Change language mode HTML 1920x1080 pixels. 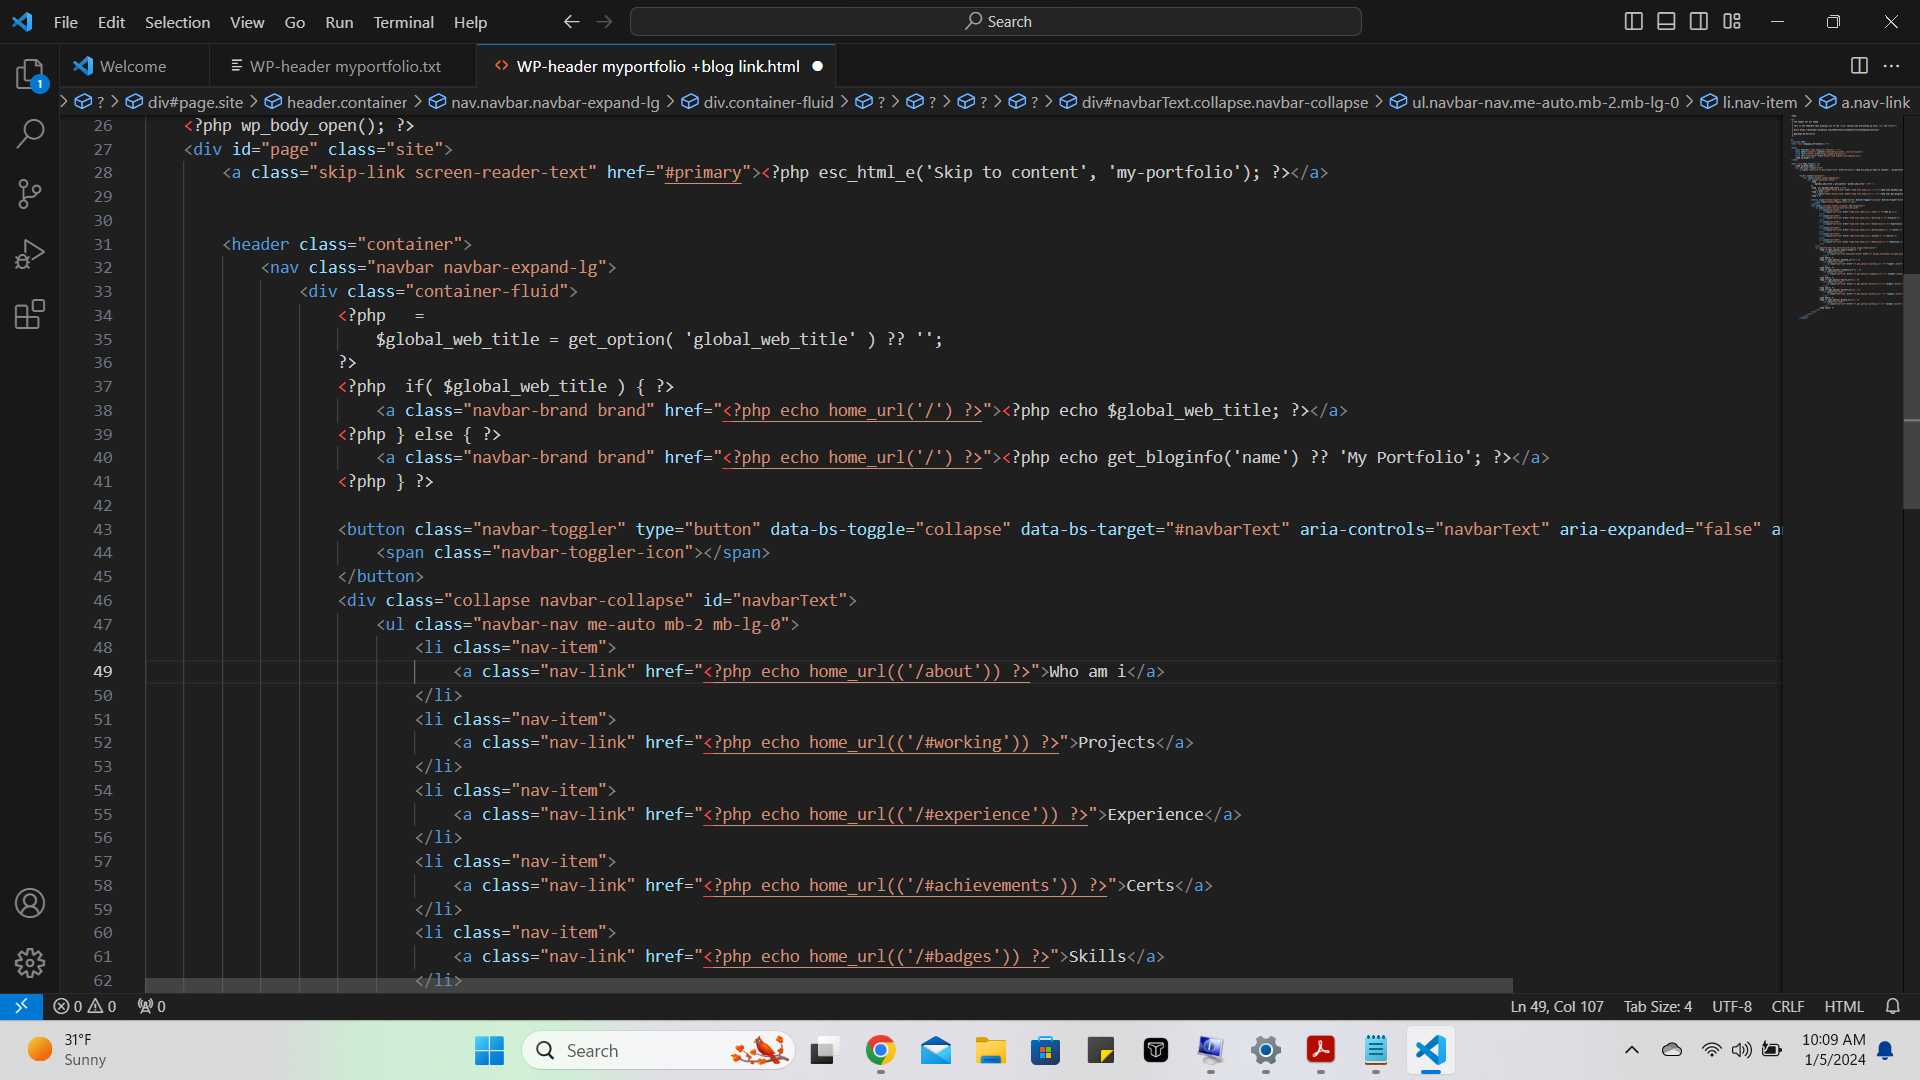point(1843,1006)
